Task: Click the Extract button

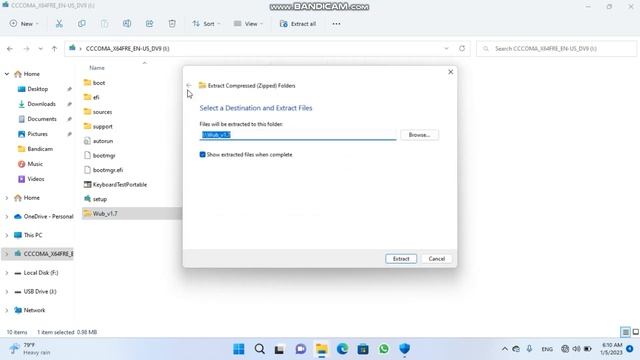Action: [x=401, y=259]
